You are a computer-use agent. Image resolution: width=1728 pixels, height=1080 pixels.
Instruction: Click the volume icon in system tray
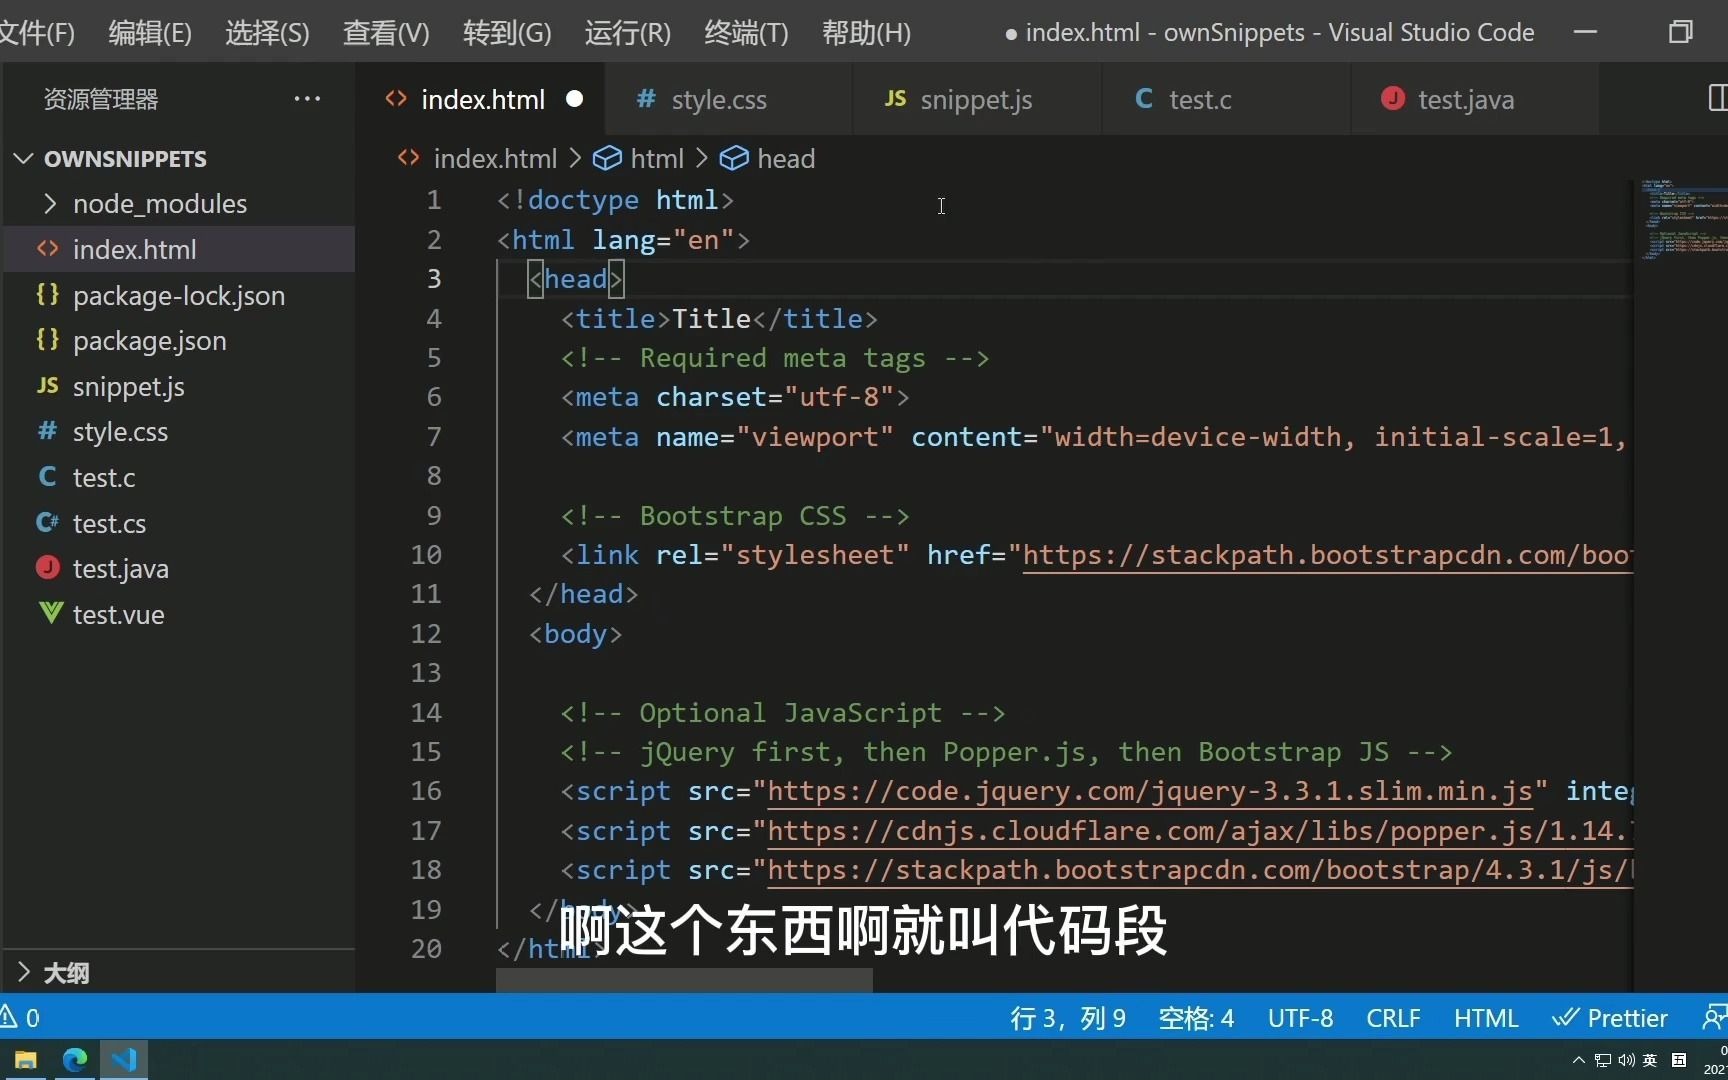coord(1626,1060)
